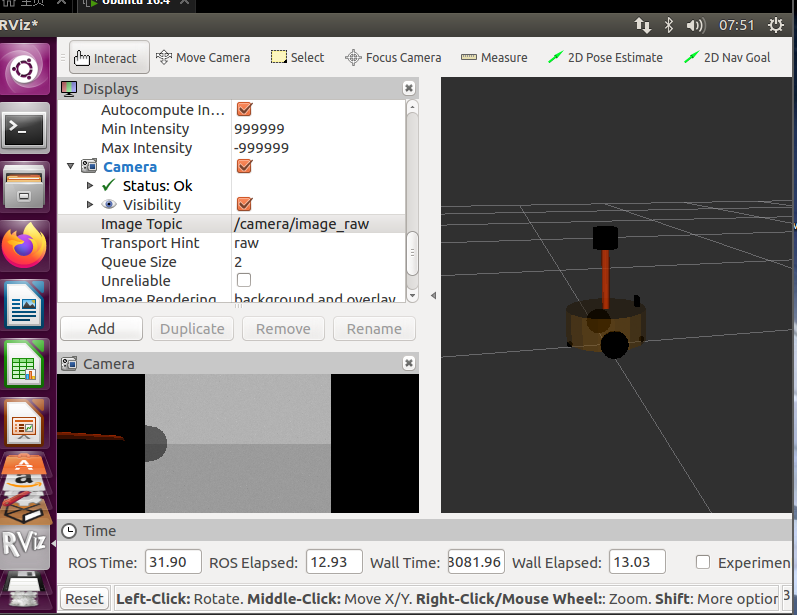This screenshot has height=615, width=797.
Task: Activate the 2D Pose Estimate tool
Action: pos(605,57)
